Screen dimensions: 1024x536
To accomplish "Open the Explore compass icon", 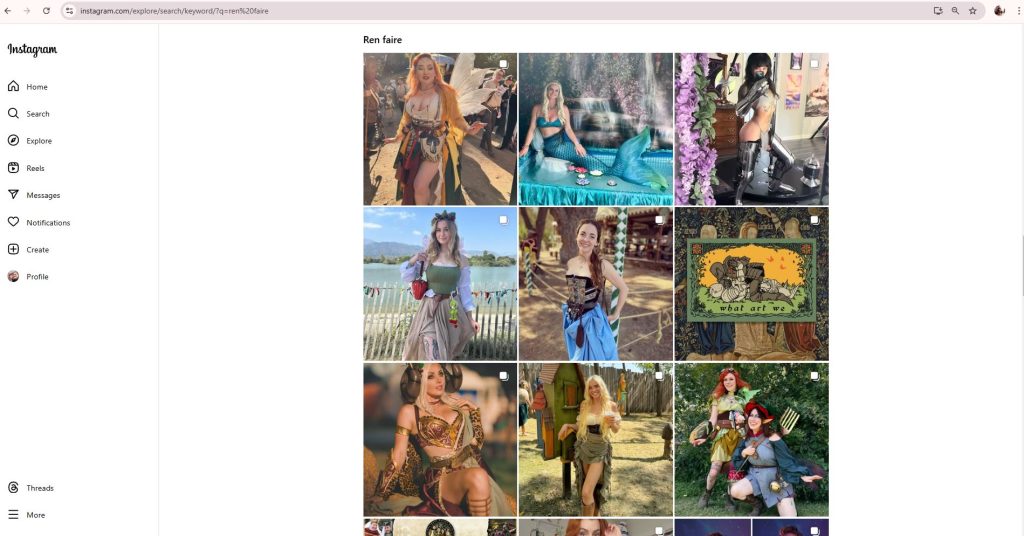I will 14,141.
